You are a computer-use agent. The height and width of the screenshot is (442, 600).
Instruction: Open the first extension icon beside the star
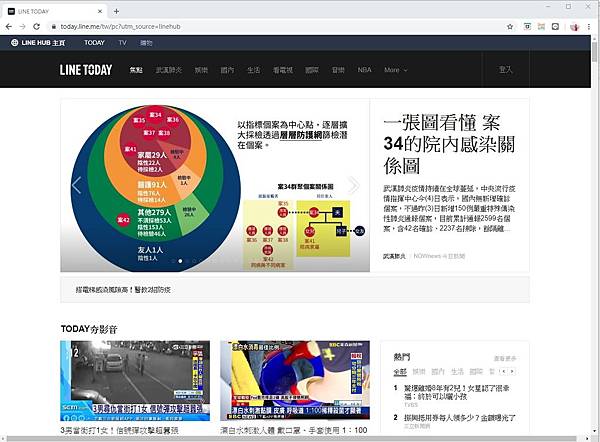[527, 26]
